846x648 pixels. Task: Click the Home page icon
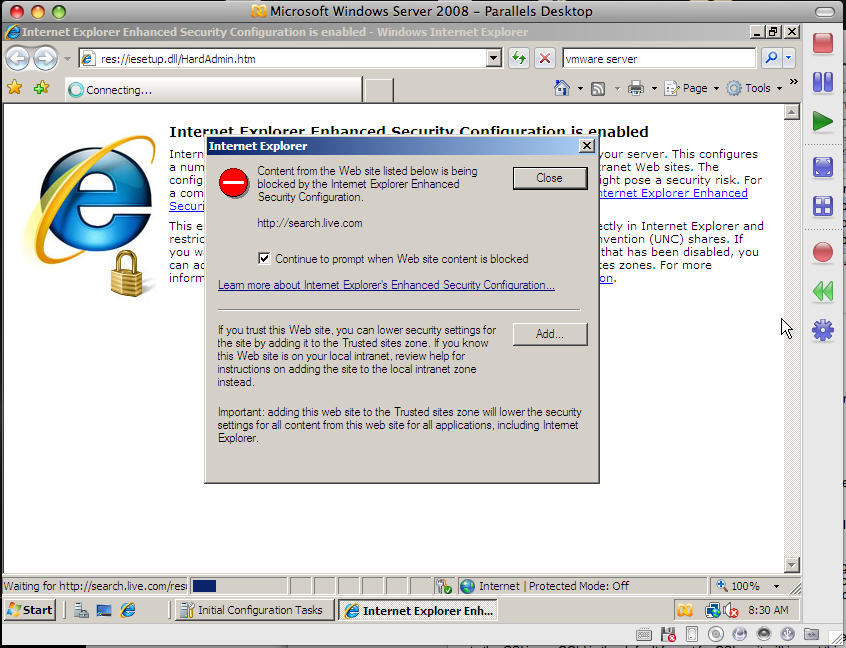[x=562, y=88]
